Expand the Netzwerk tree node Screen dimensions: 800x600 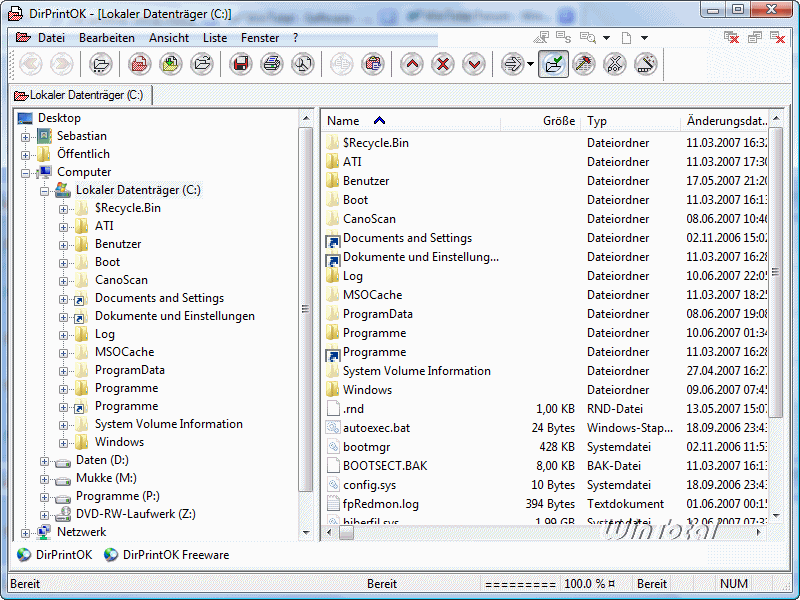pos(26,533)
